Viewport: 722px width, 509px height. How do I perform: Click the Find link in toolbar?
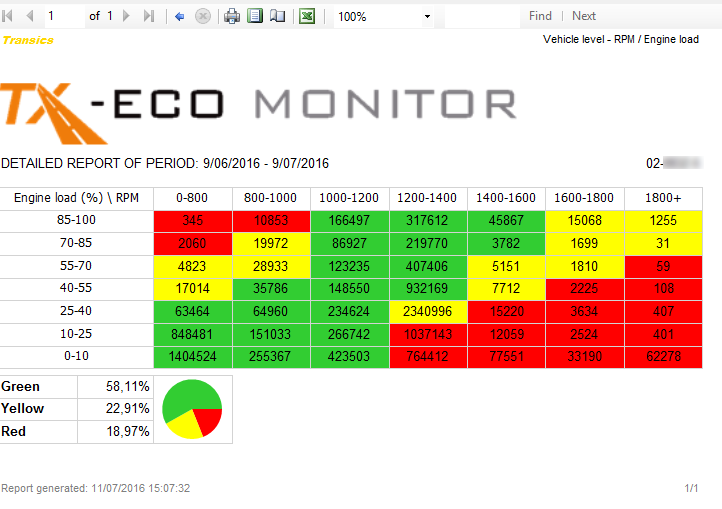coord(540,16)
